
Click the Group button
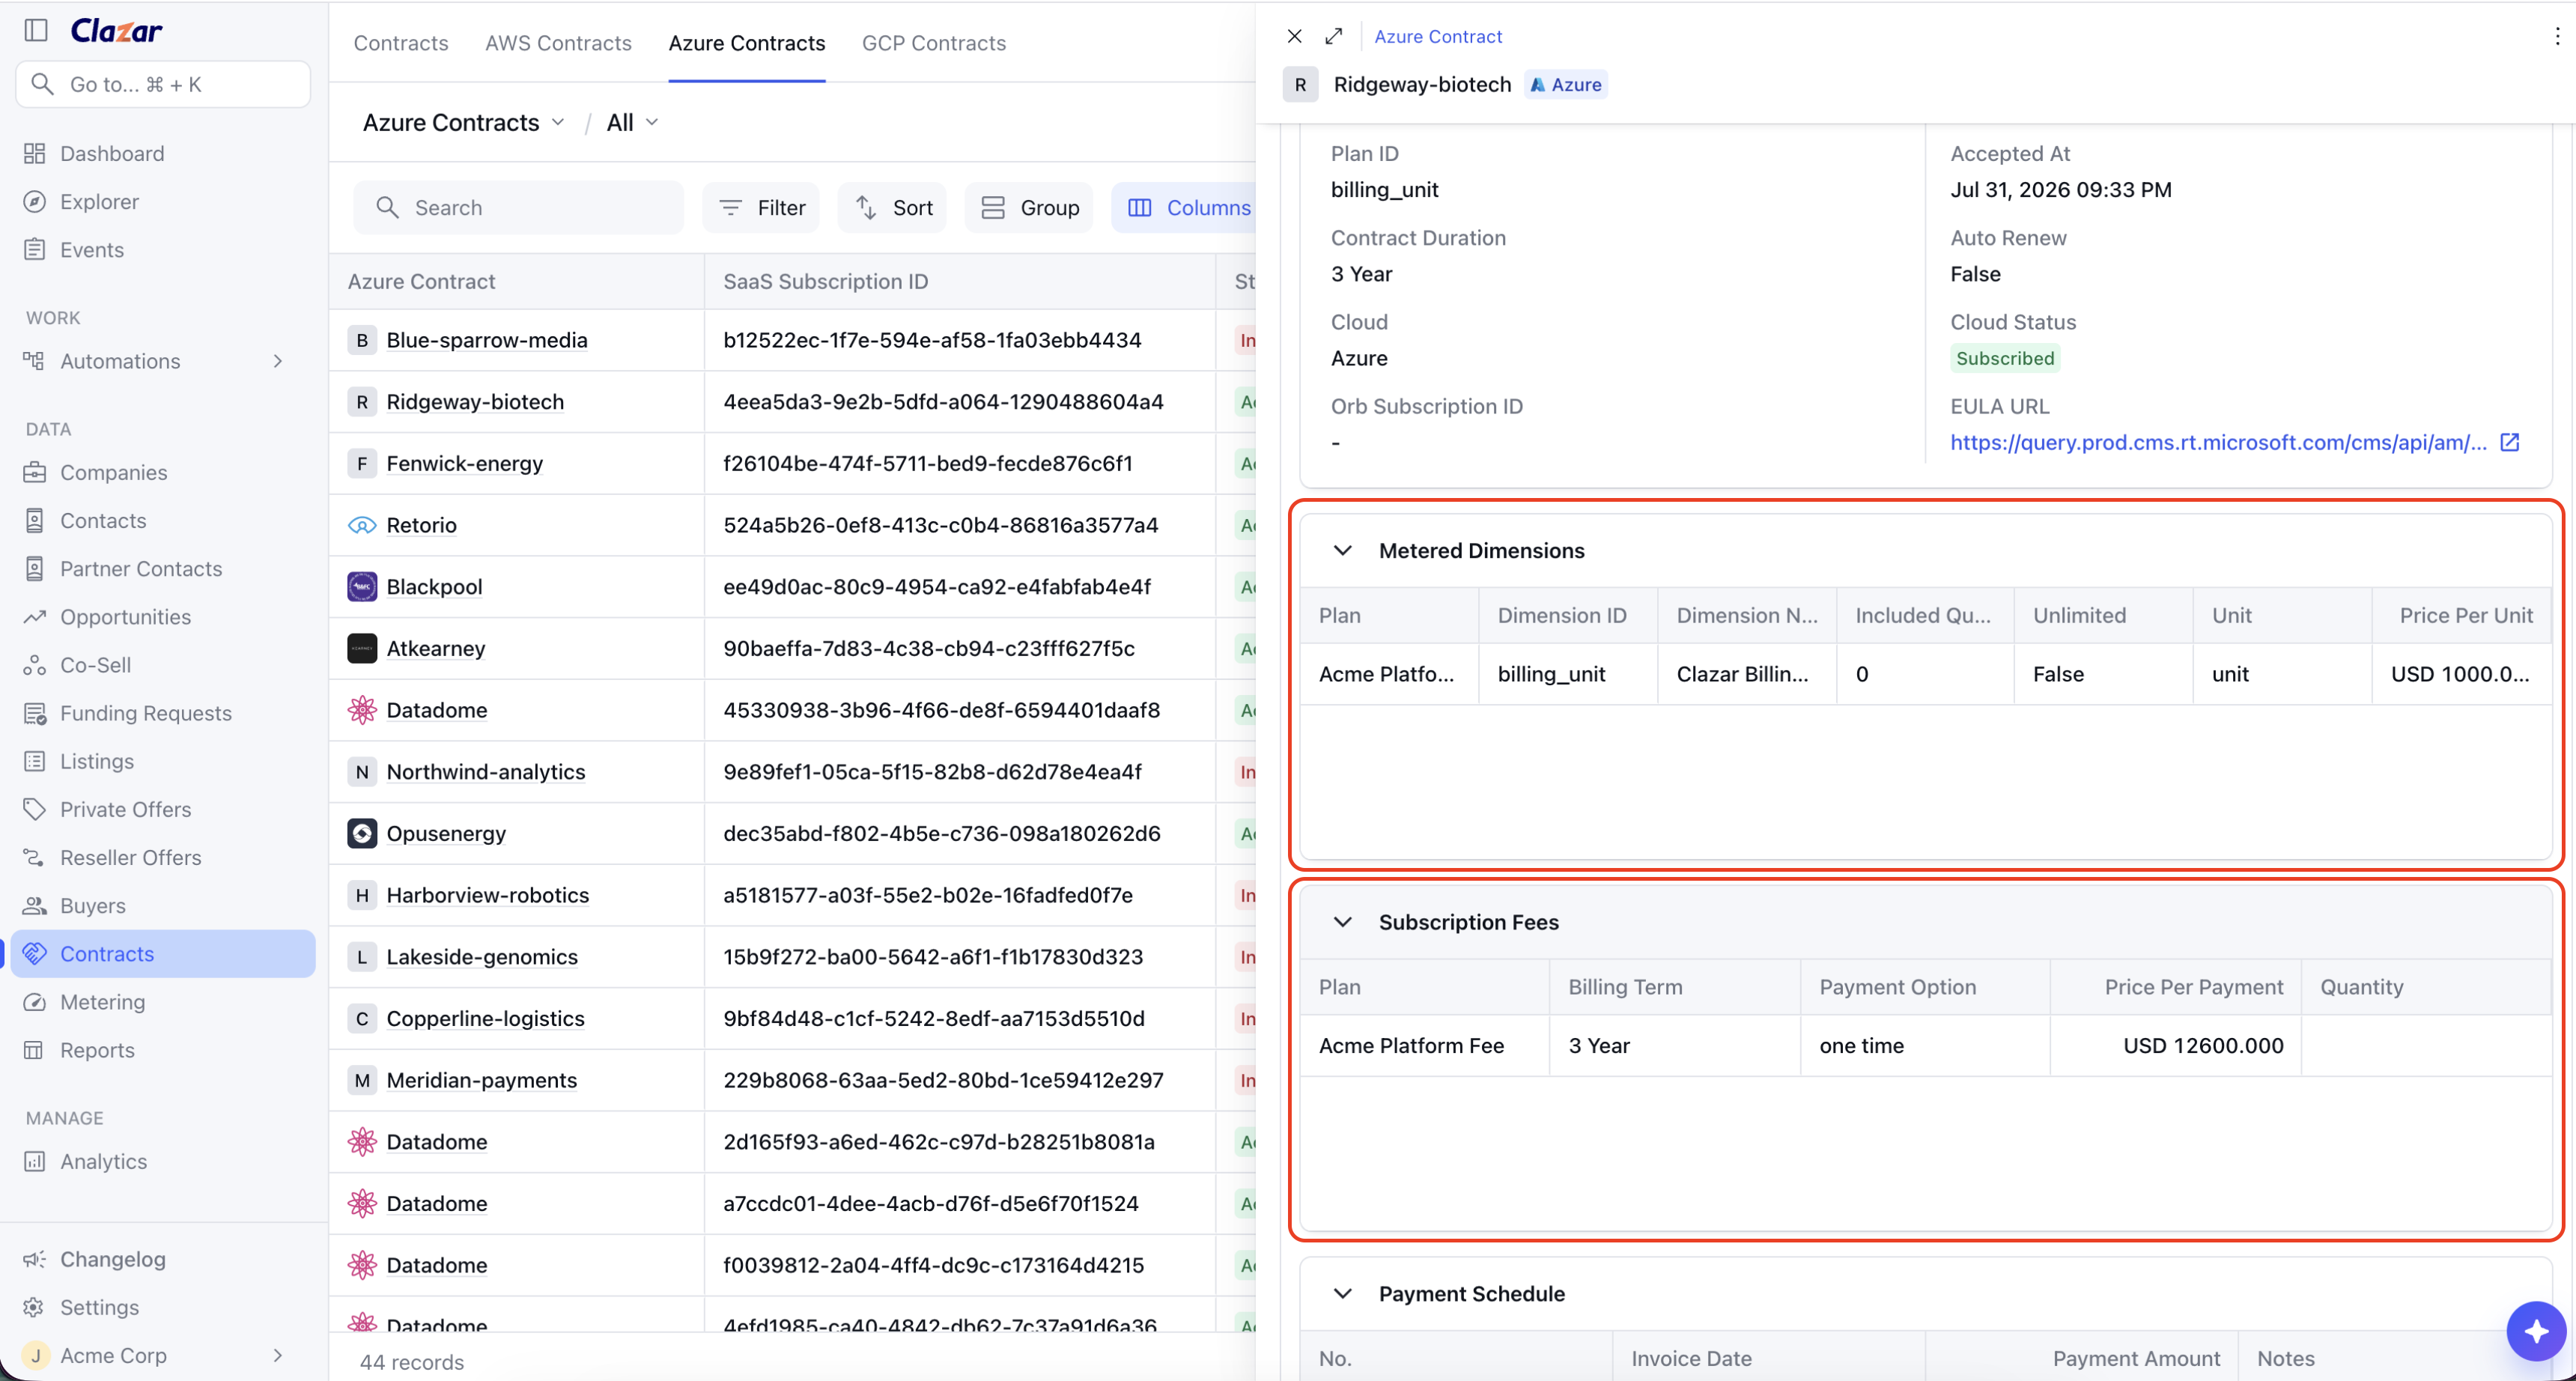(x=1030, y=207)
